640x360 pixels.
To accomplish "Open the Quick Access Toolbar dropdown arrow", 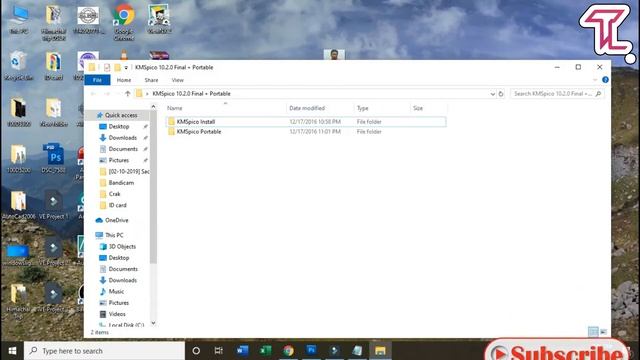I will [x=126, y=68].
